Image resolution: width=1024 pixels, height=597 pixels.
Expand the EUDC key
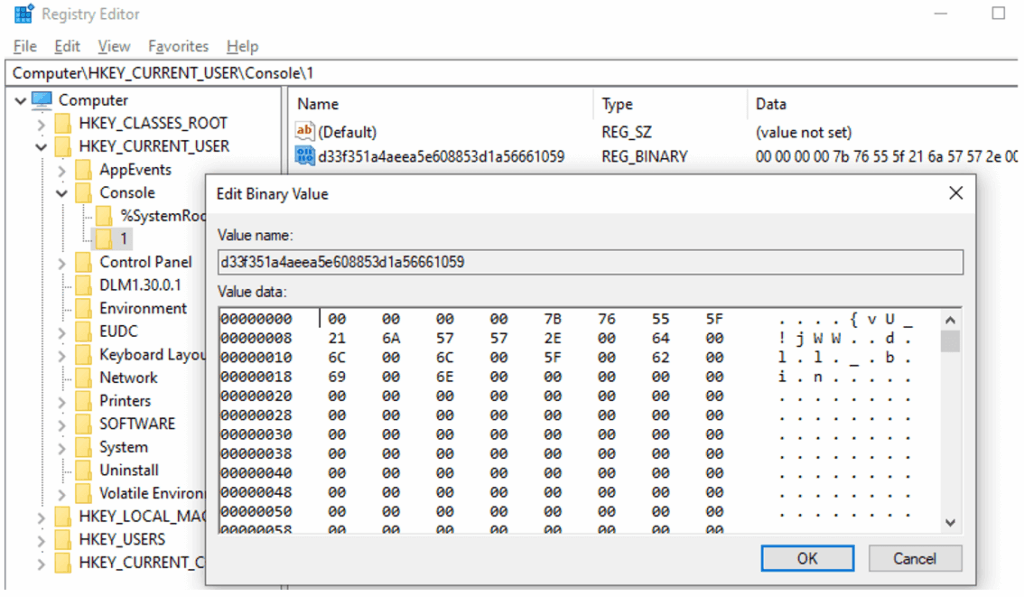61,332
